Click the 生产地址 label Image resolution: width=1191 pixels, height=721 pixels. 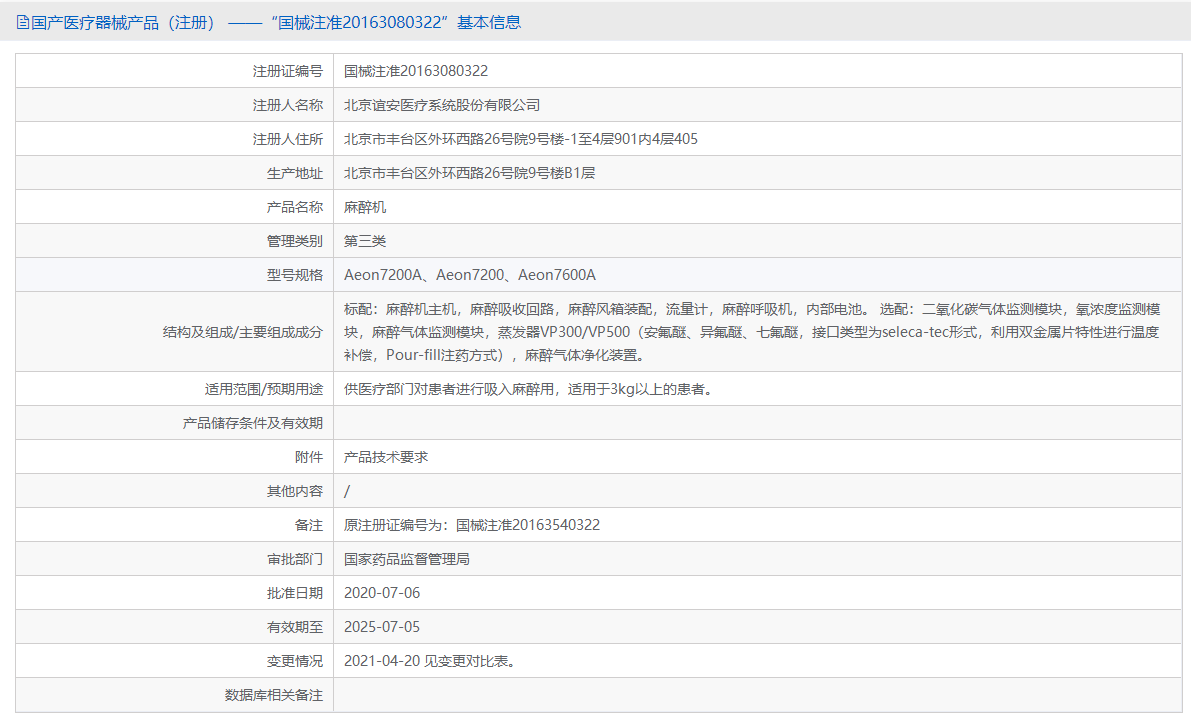[x=295, y=173]
